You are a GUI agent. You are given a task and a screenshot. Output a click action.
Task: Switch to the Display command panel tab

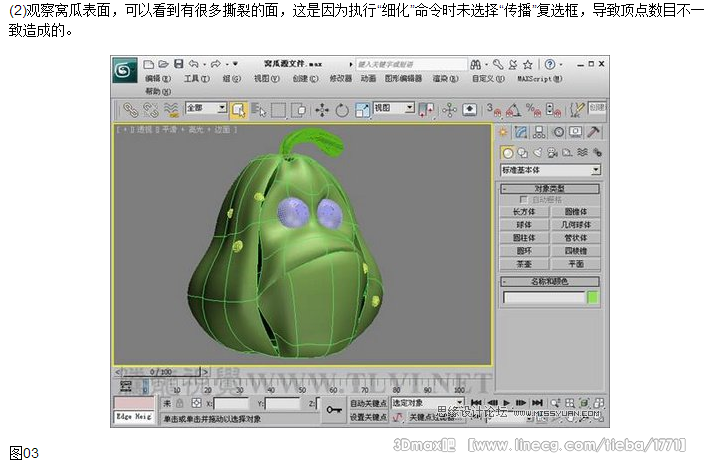(575, 132)
